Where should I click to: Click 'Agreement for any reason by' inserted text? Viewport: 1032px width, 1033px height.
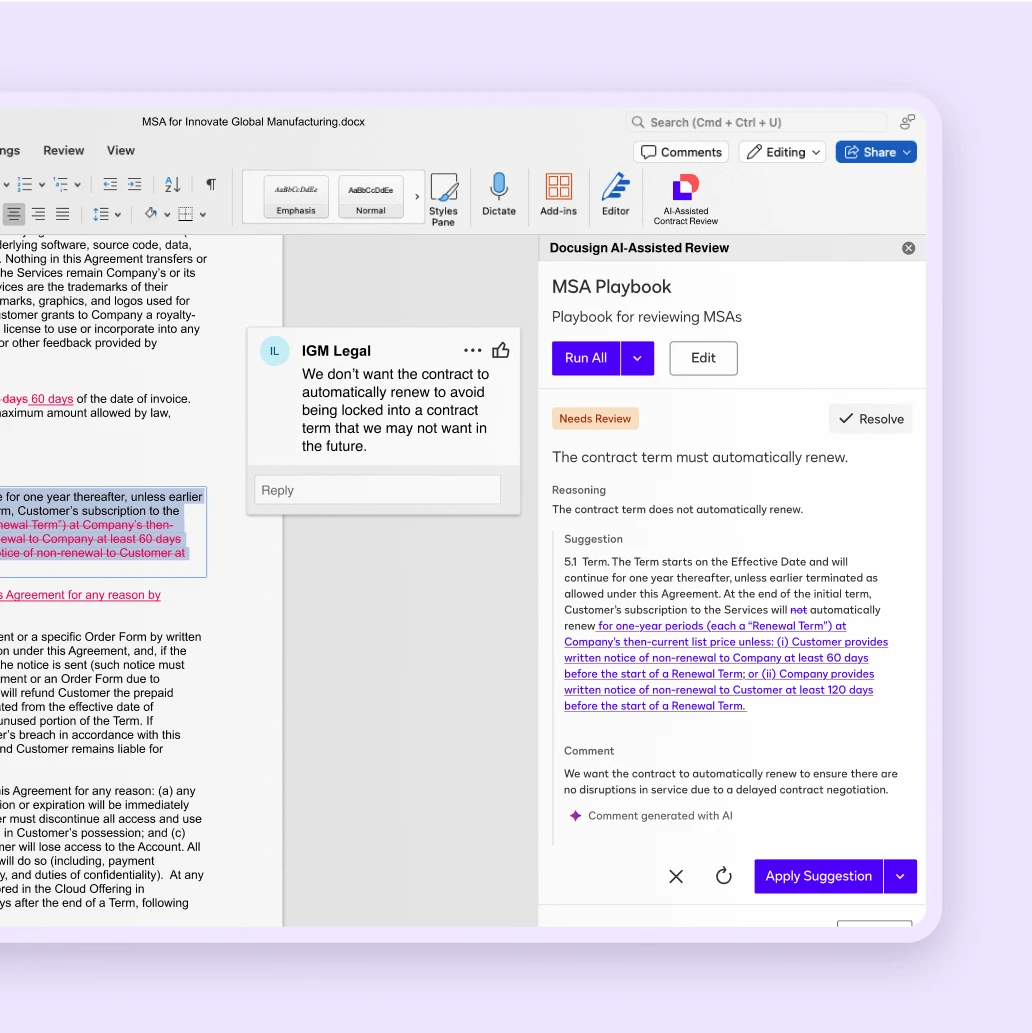[83, 596]
